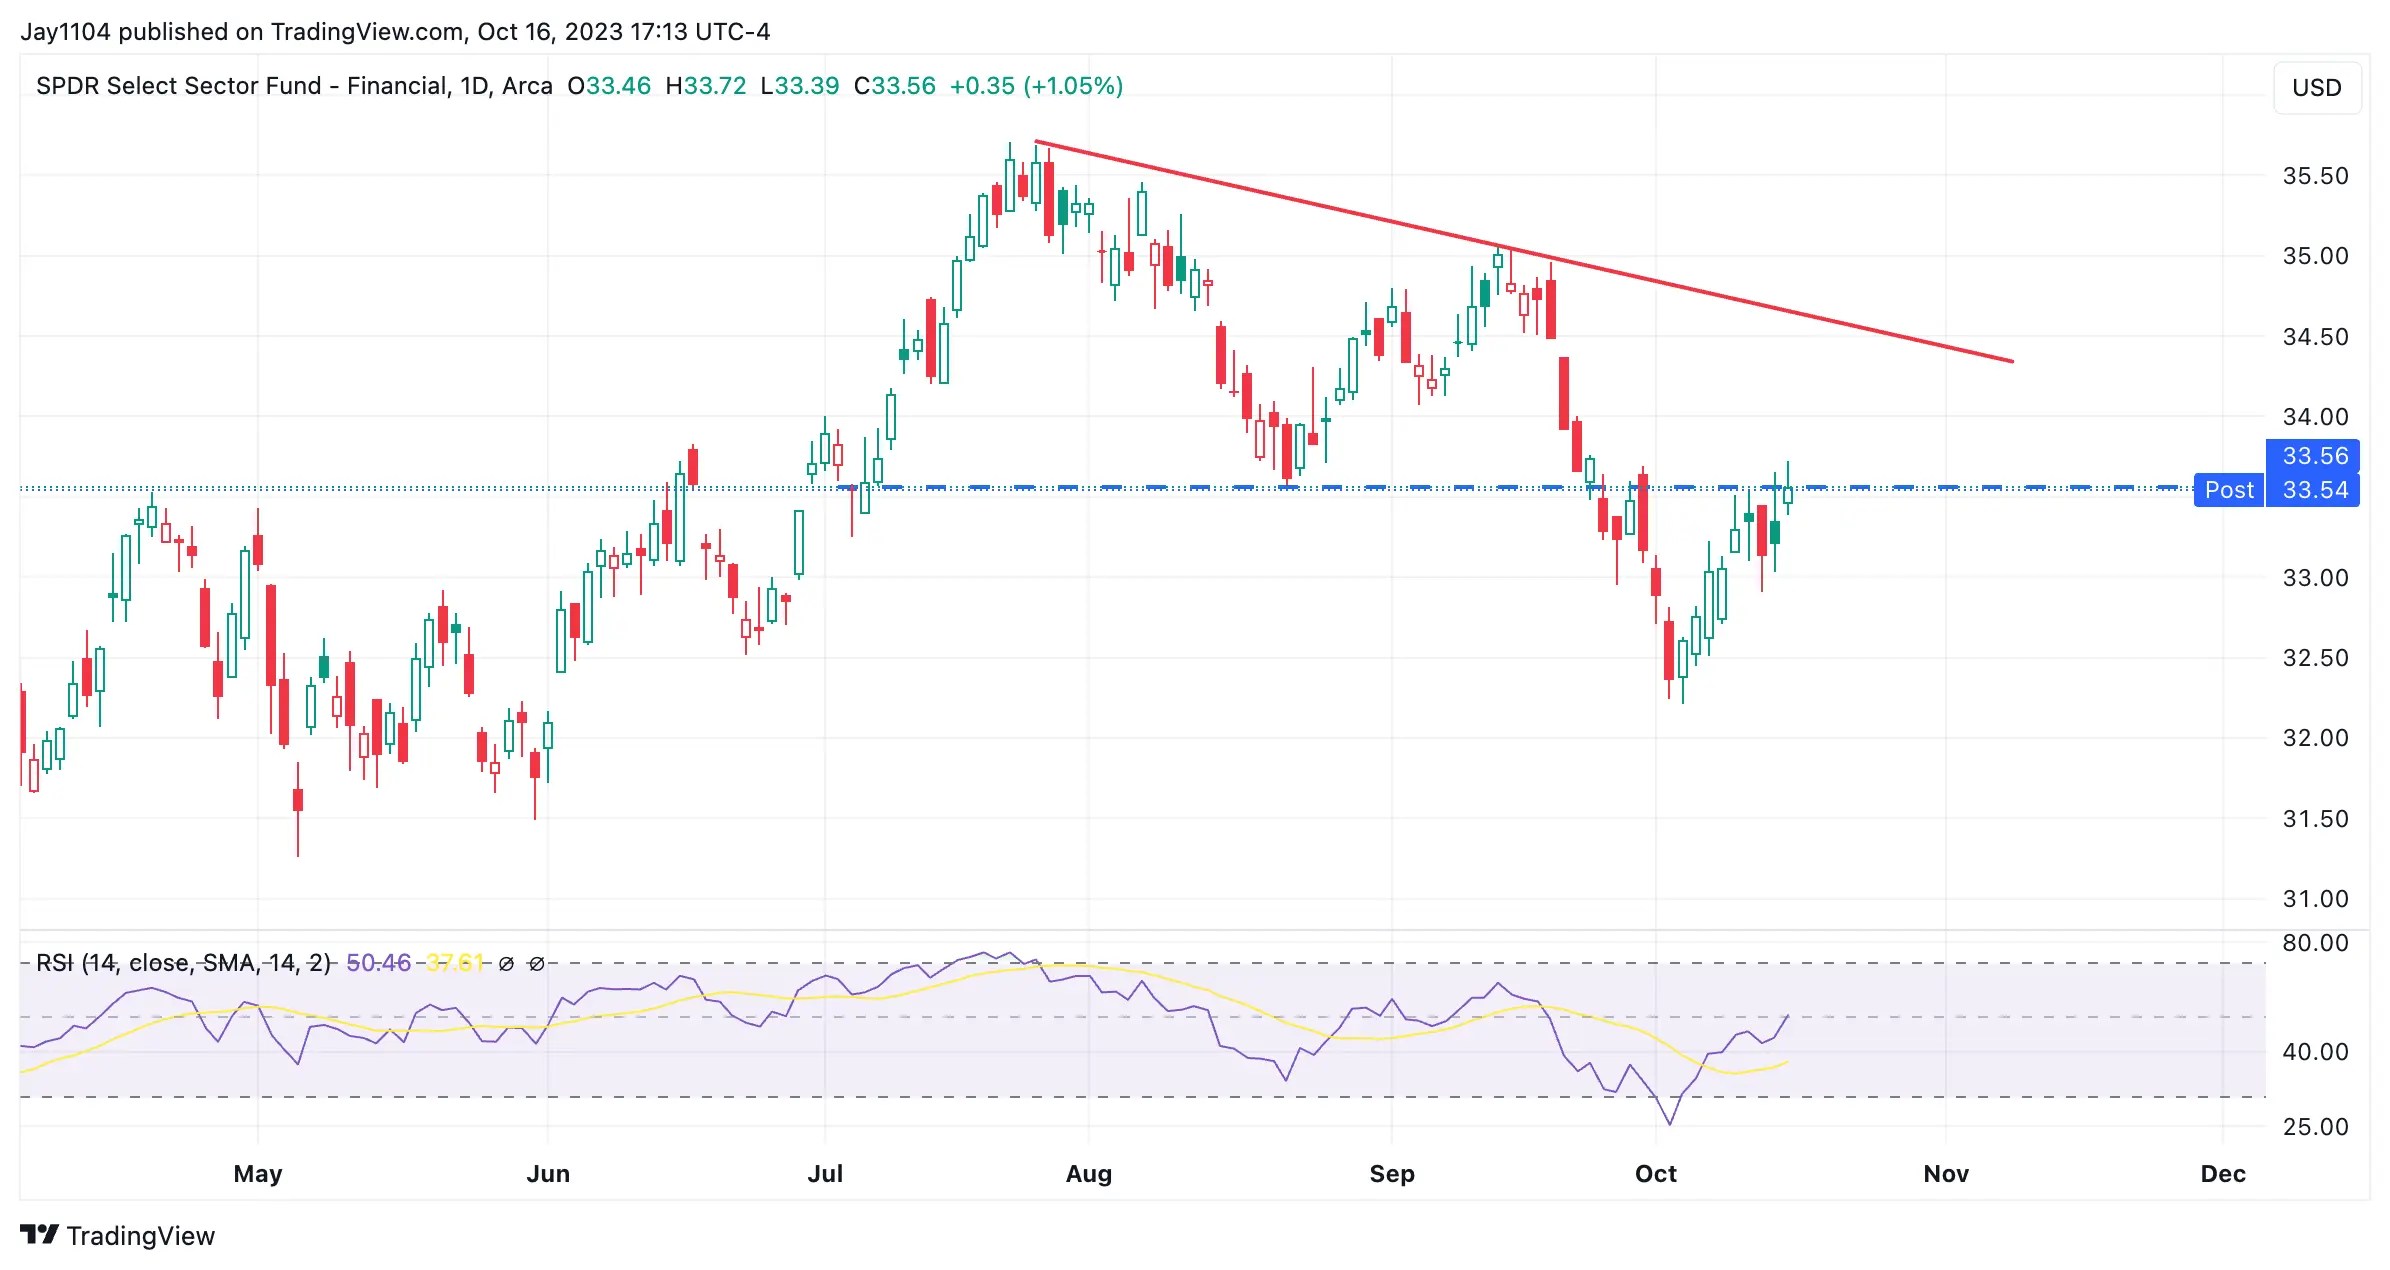2390x1270 pixels.
Task: Click the 31.00 price axis label
Action: [2315, 899]
